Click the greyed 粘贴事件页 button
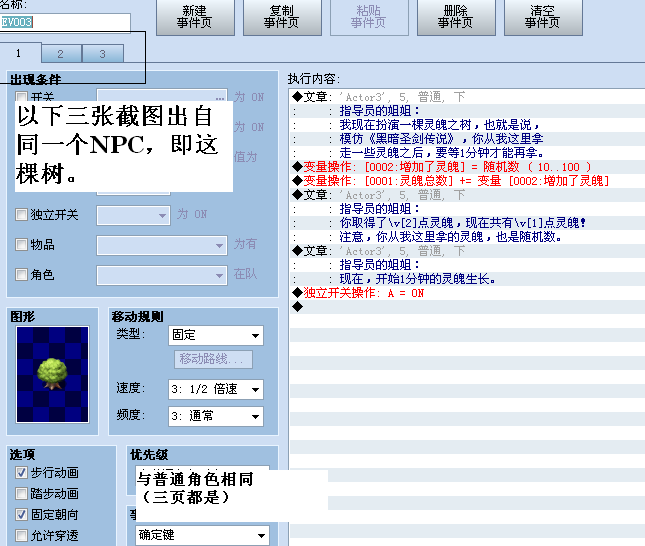The image size is (645, 546). pyautogui.click(x=369, y=17)
